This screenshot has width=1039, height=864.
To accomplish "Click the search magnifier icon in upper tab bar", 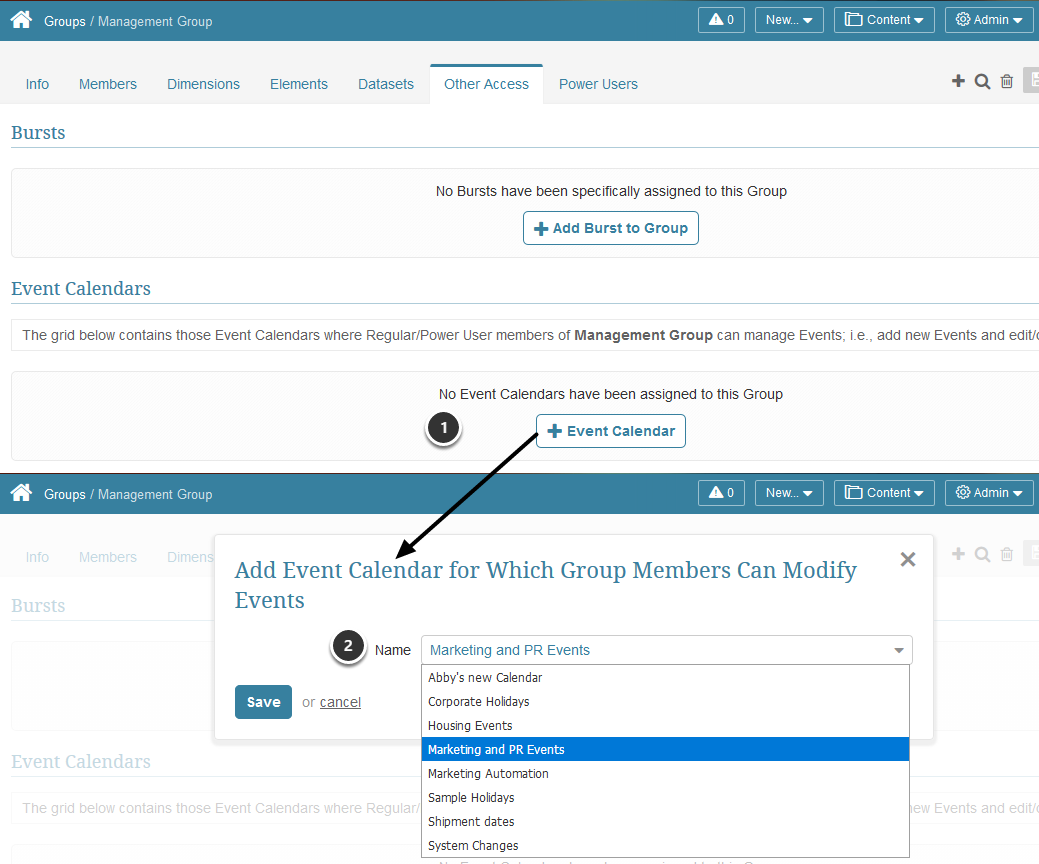I will click(983, 81).
